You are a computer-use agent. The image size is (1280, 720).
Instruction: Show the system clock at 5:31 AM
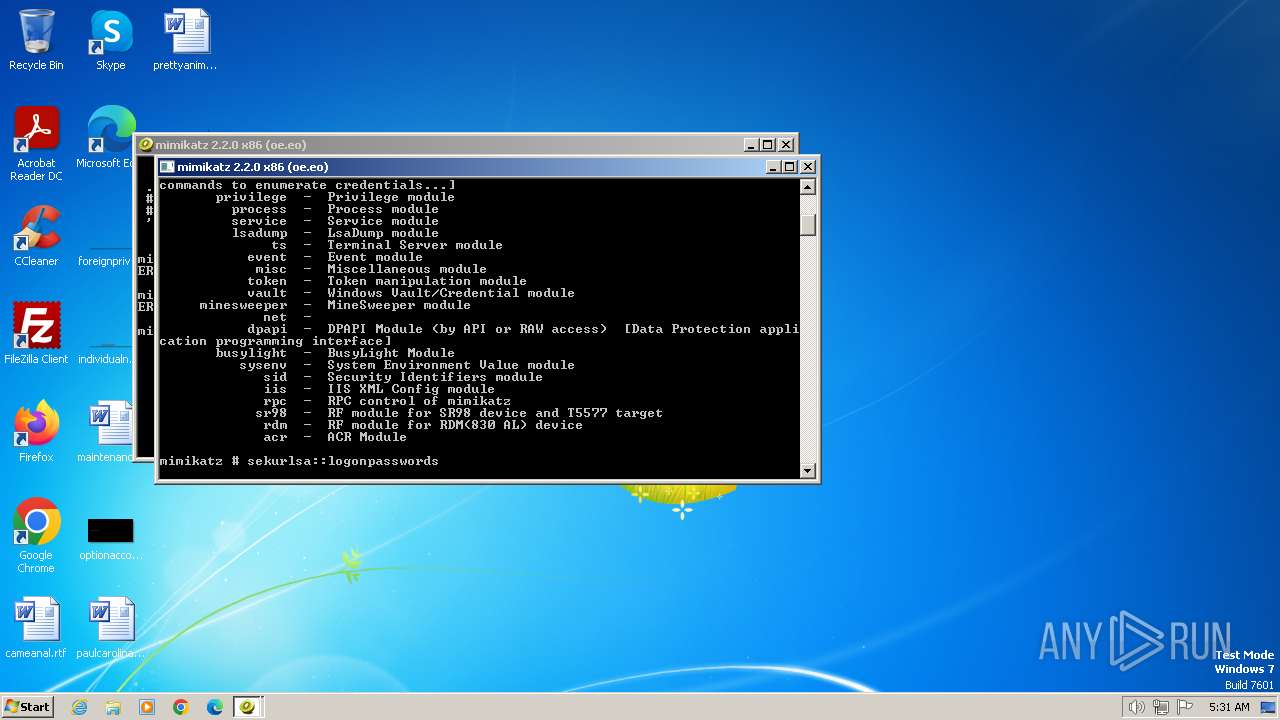coord(1229,707)
